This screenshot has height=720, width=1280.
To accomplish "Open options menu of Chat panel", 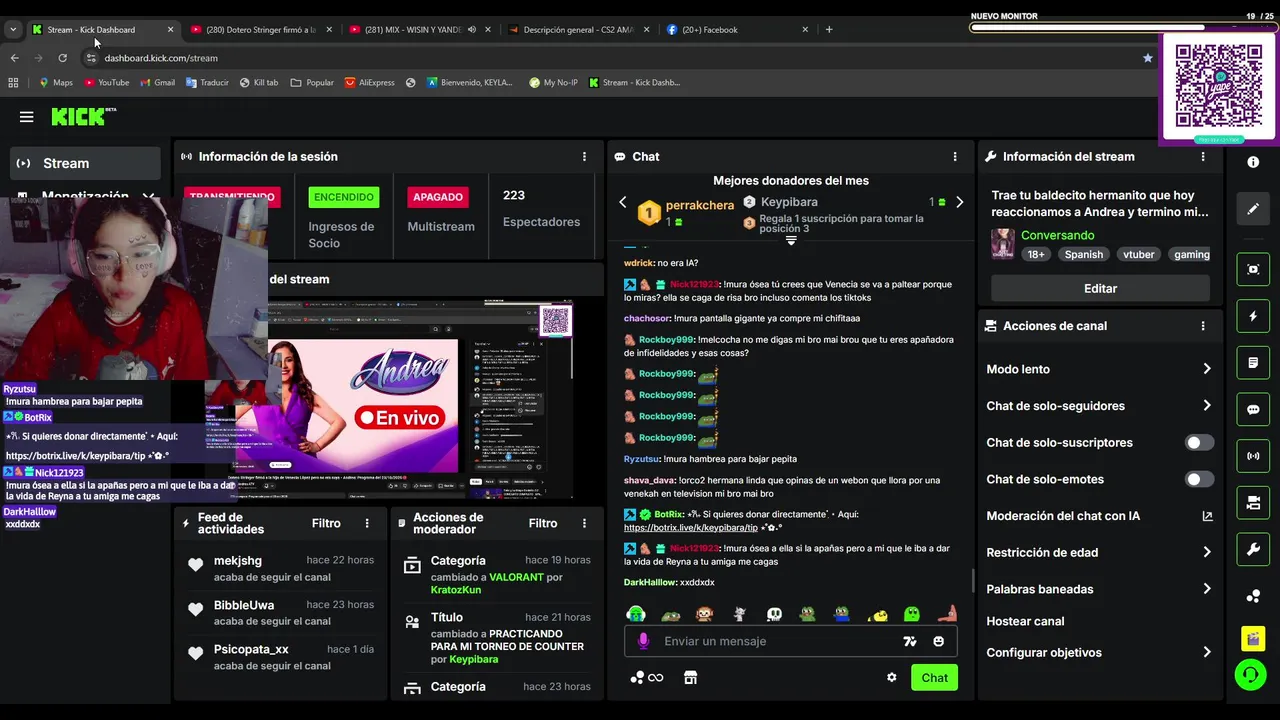I will coord(955,157).
